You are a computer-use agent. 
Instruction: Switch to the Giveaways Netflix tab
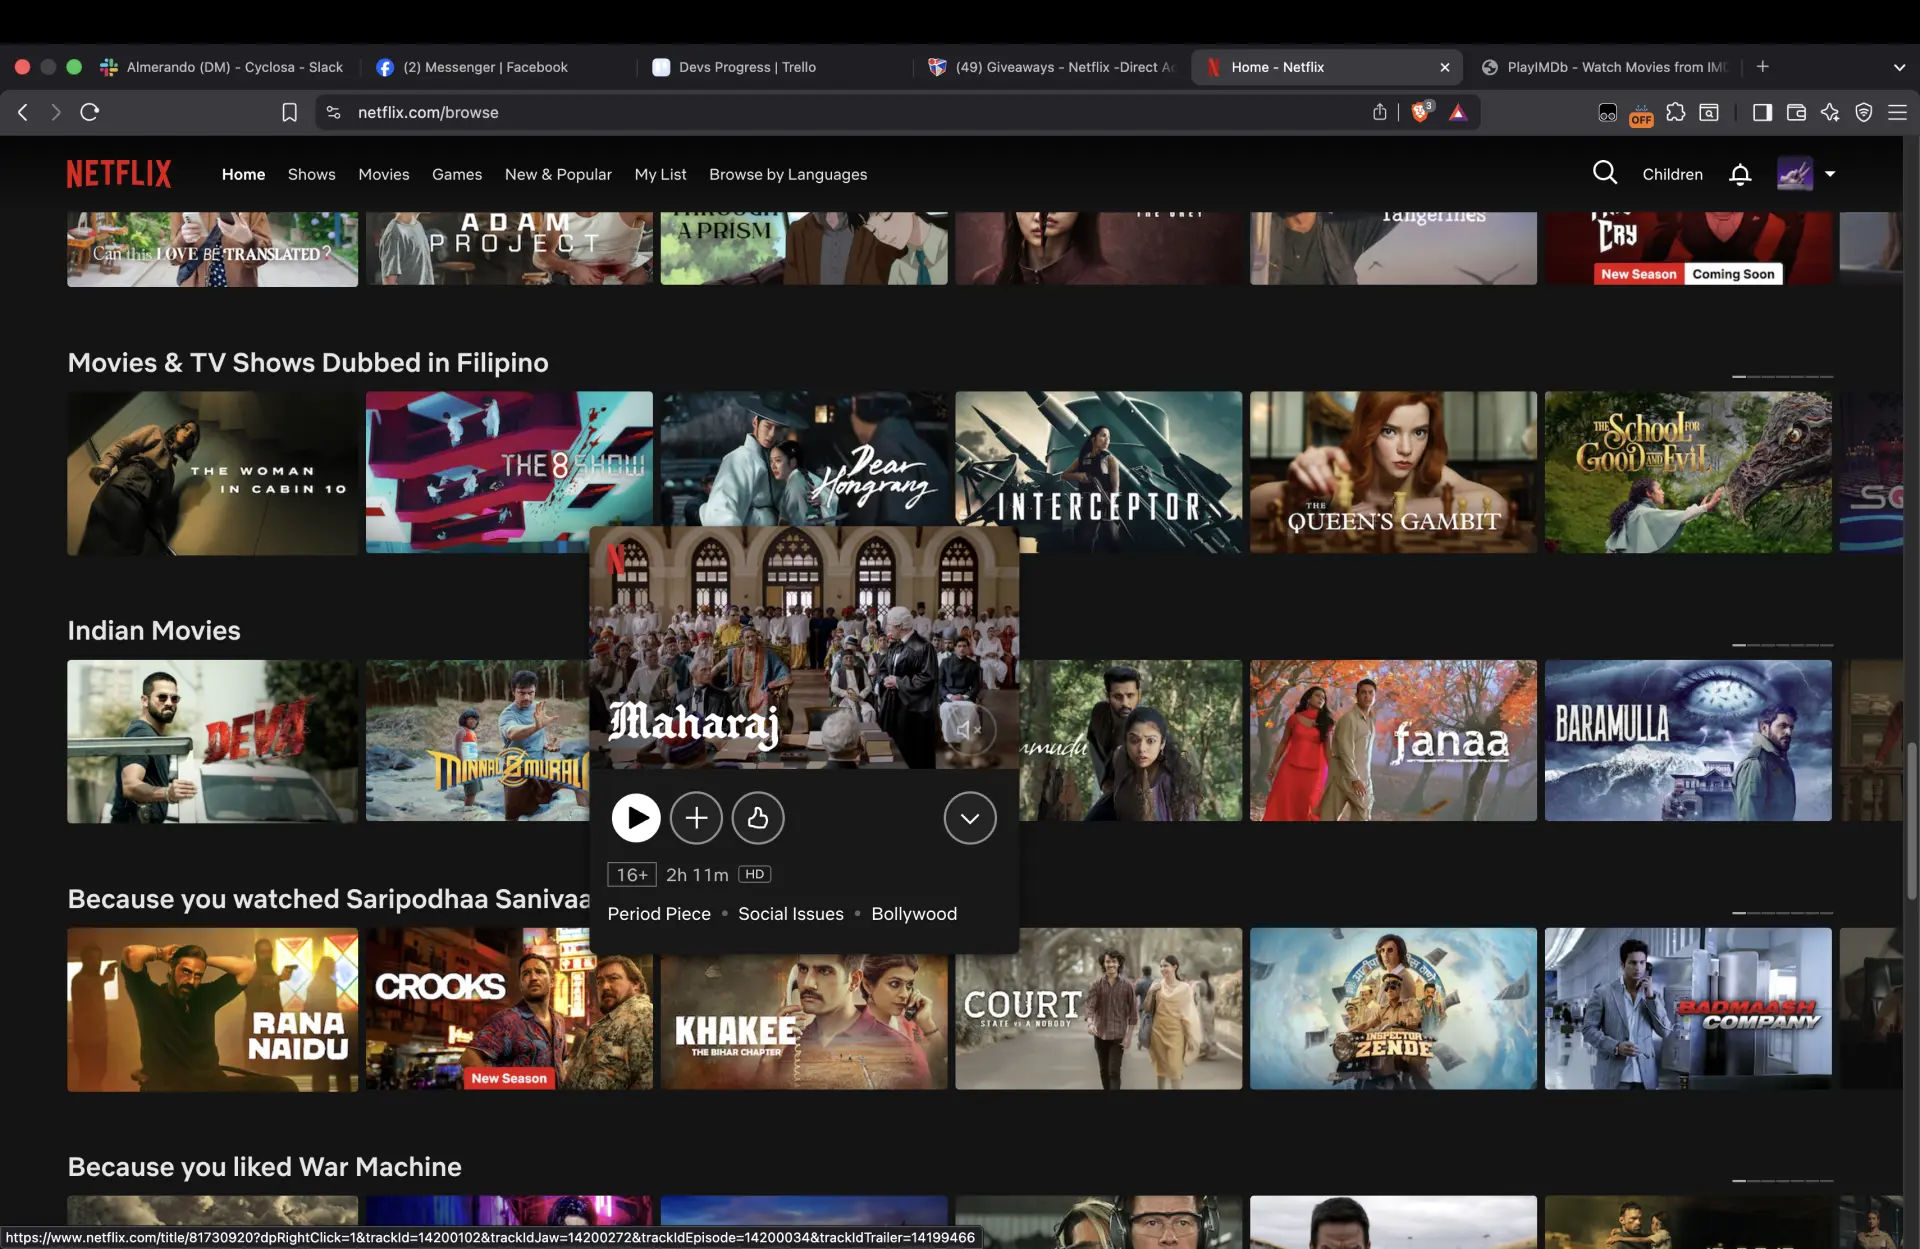(x=1051, y=67)
